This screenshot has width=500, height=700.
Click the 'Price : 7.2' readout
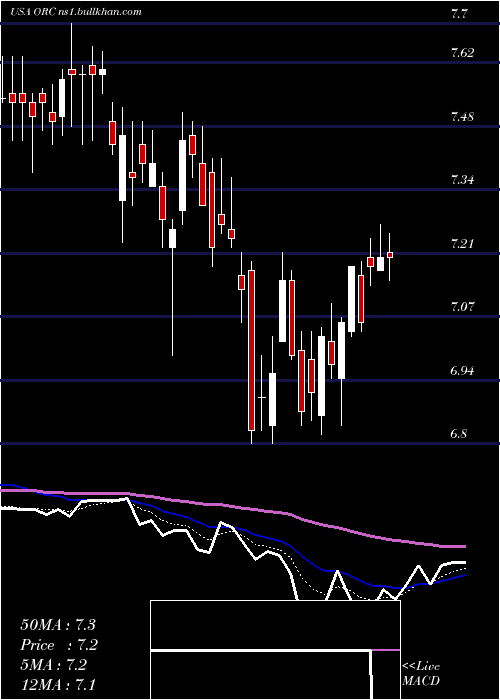pyautogui.click(x=59, y=645)
